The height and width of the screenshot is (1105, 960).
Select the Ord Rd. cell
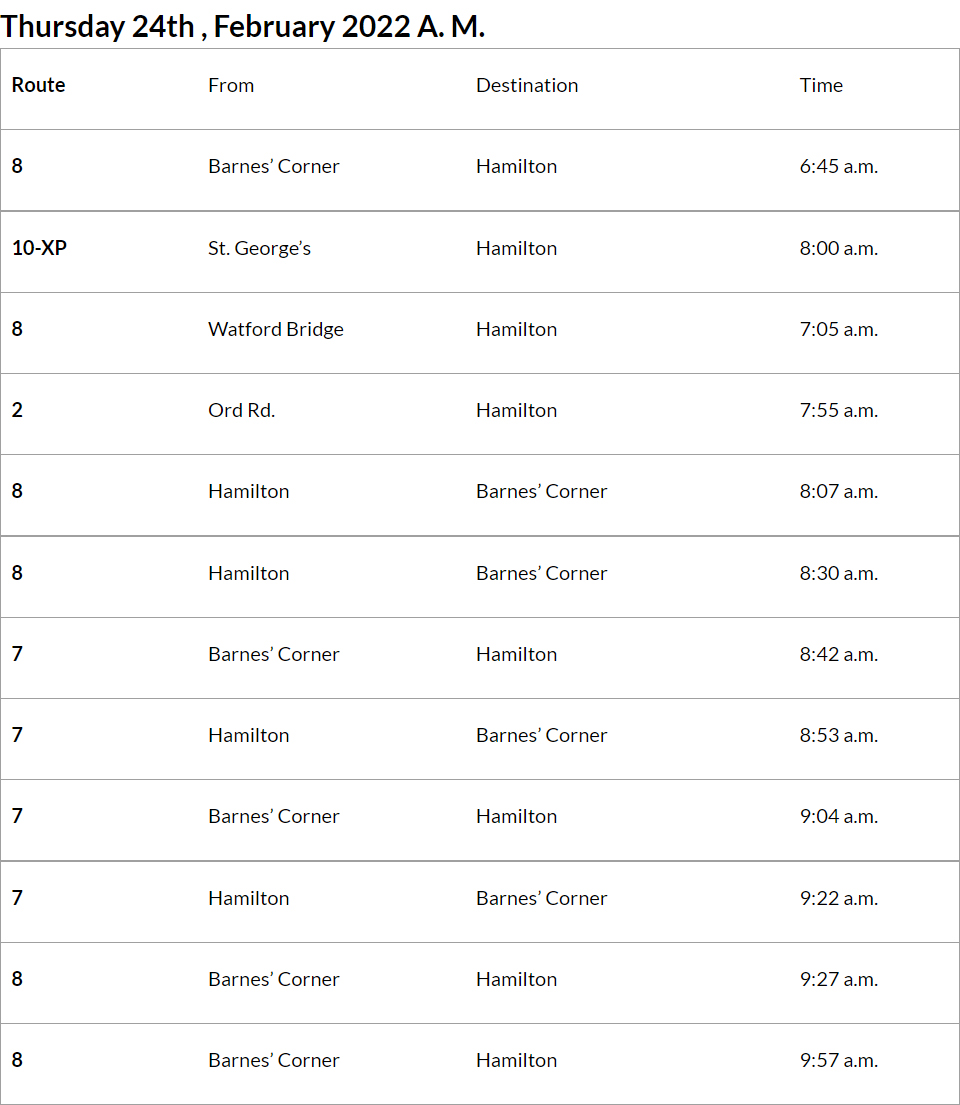coord(241,410)
